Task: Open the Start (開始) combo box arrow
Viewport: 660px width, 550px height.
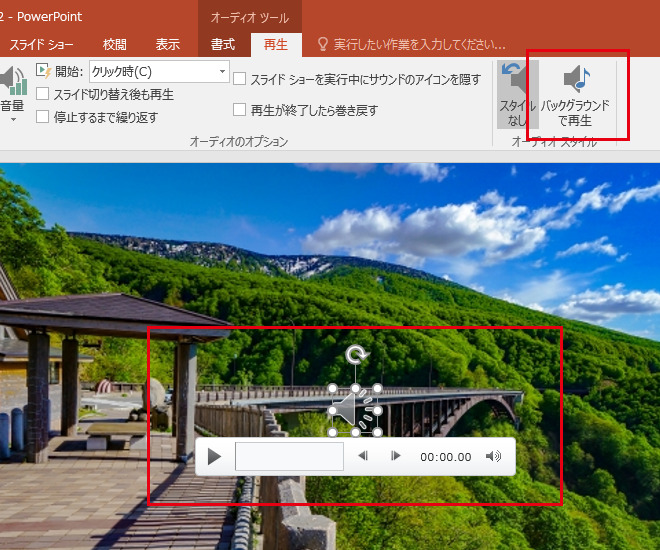Action: [223, 71]
